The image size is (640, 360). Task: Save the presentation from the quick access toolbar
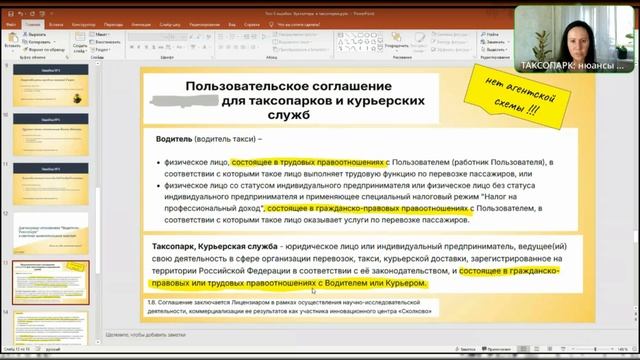pyautogui.click(x=11, y=14)
